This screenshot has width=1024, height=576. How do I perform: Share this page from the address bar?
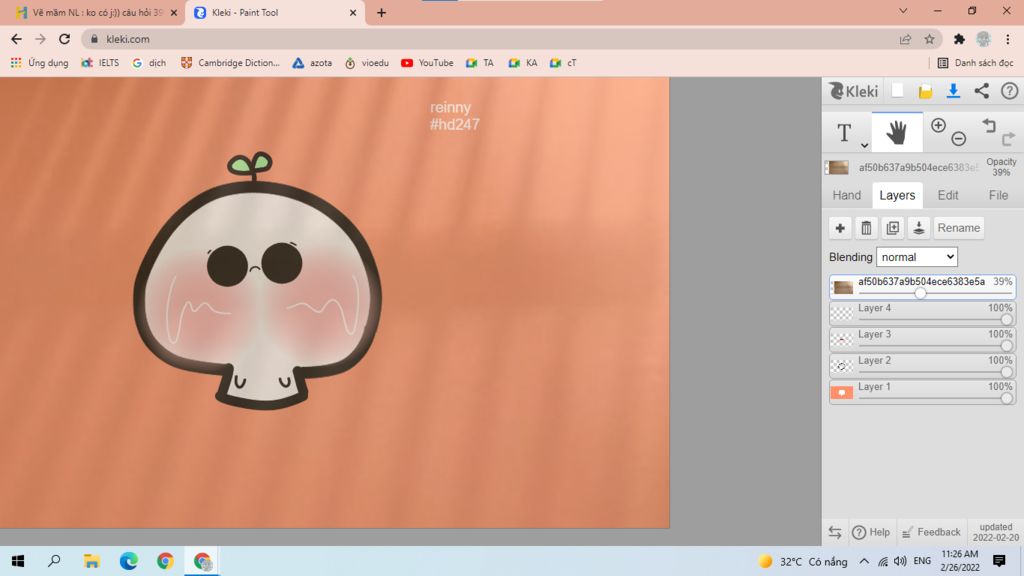point(905,39)
